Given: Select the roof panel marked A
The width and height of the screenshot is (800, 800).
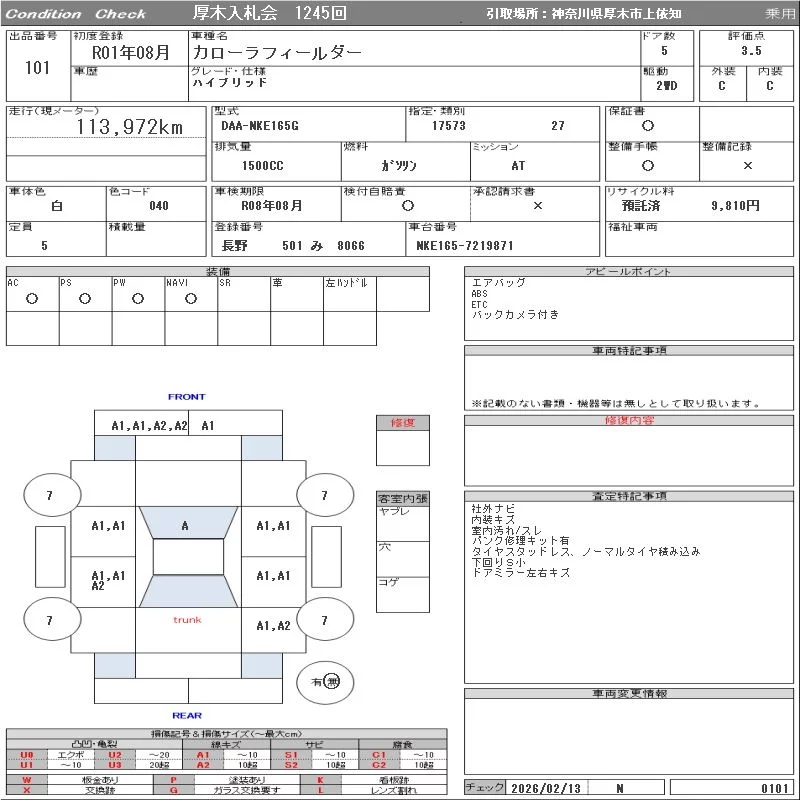Looking at the screenshot, I should pyautogui.click(x=185, y=525).
